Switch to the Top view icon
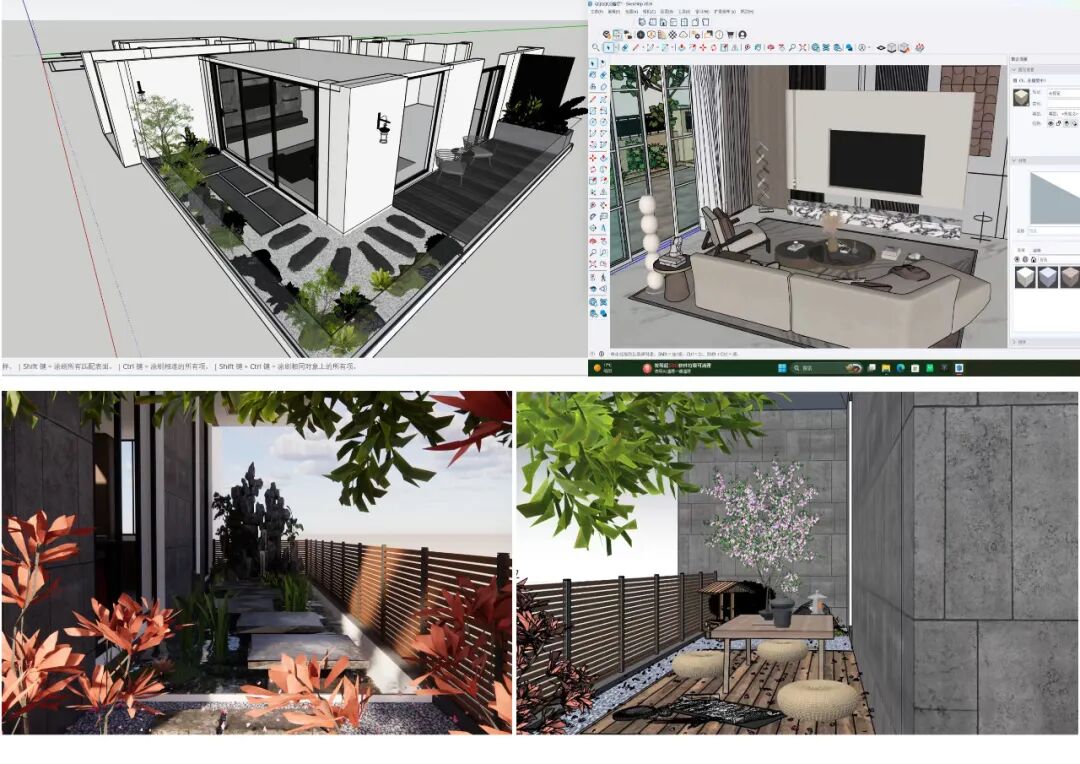 click(x=652, y=22)
